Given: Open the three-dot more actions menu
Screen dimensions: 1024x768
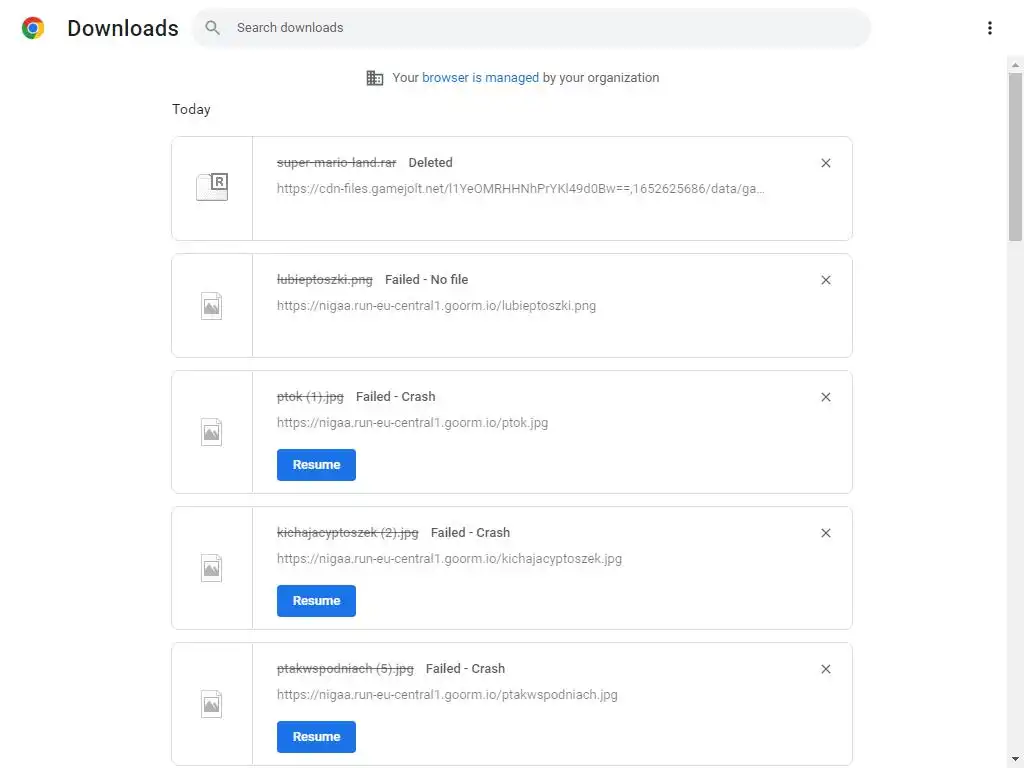Looking at the screenshot, I should pyautogui.click(x=989, y=28).
